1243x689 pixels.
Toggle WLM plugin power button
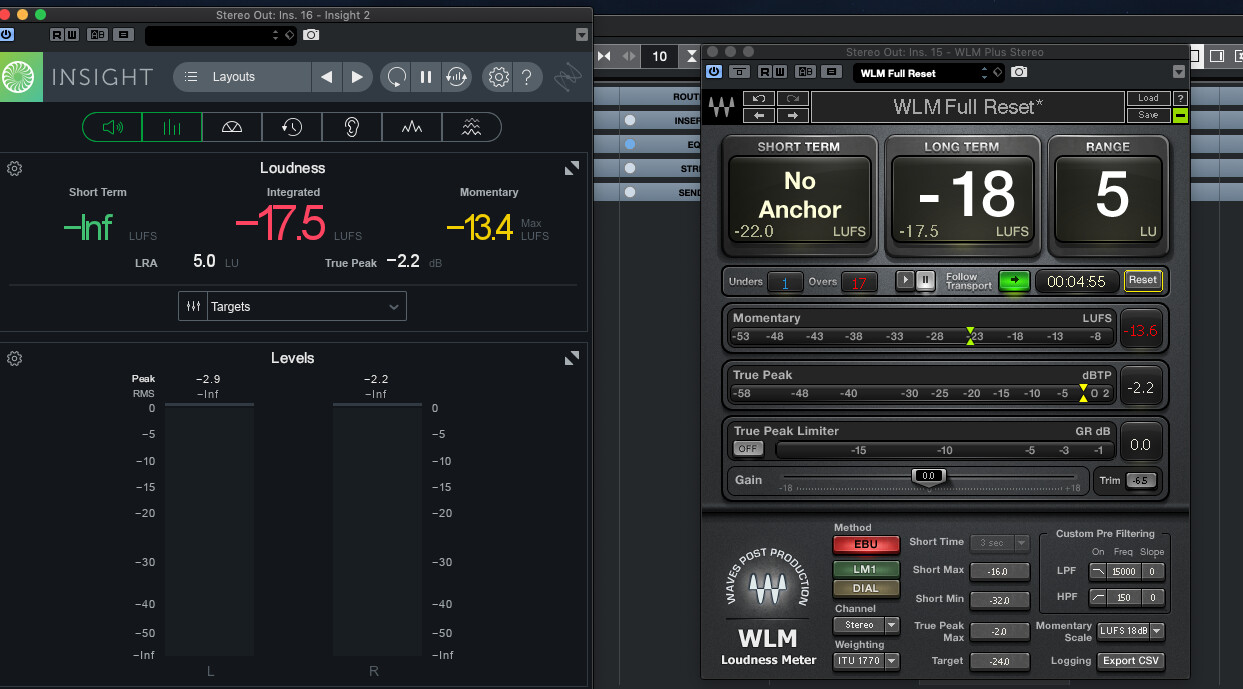click(x=713, y=72)
